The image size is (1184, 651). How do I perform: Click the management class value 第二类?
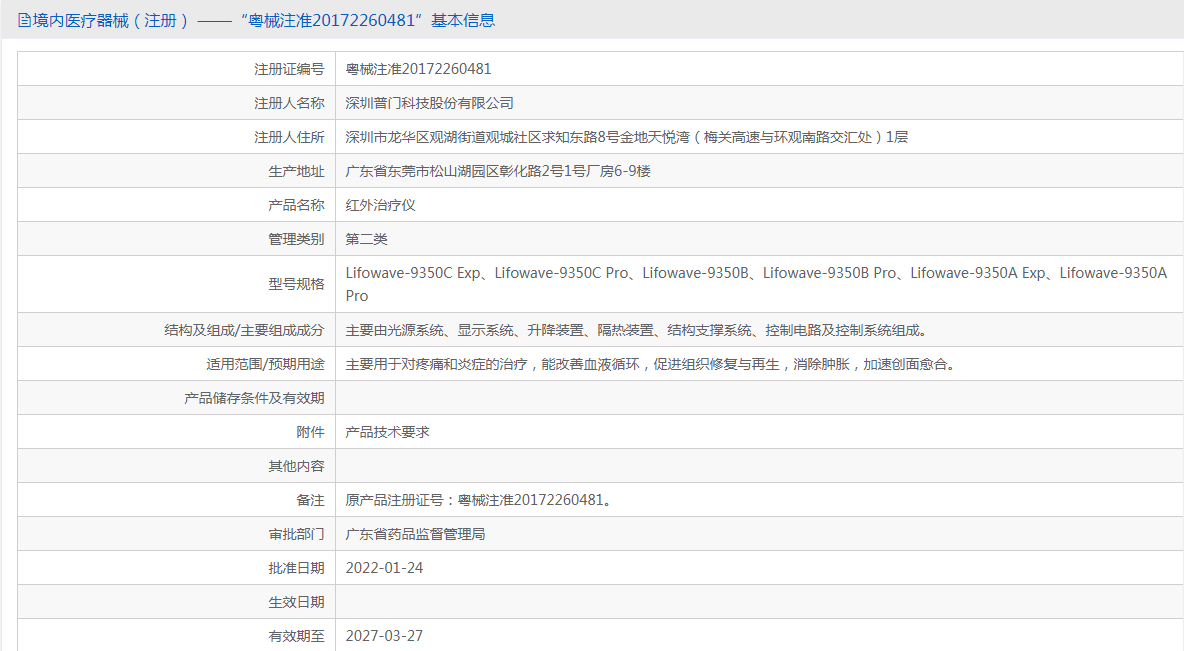click(366, 239)
